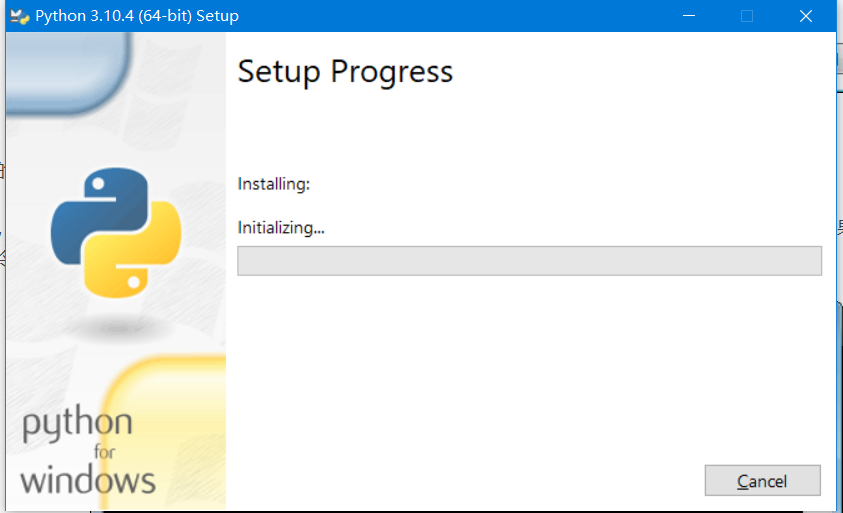Click the word "python" in the sidebar banner

(x=77, y=425)
